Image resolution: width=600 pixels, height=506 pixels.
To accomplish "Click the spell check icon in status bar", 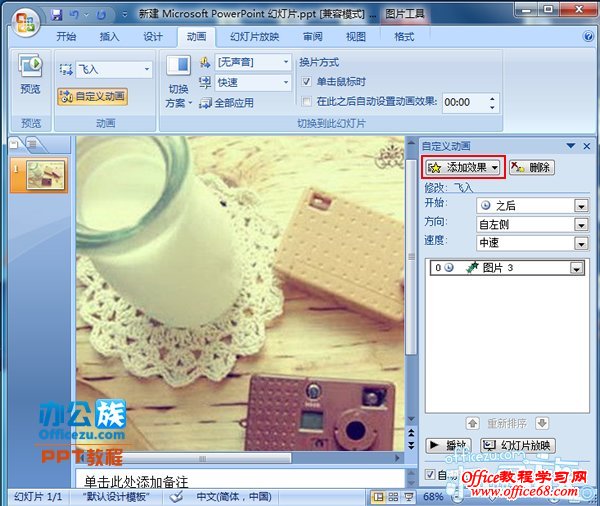I will [x=176, y=496].
